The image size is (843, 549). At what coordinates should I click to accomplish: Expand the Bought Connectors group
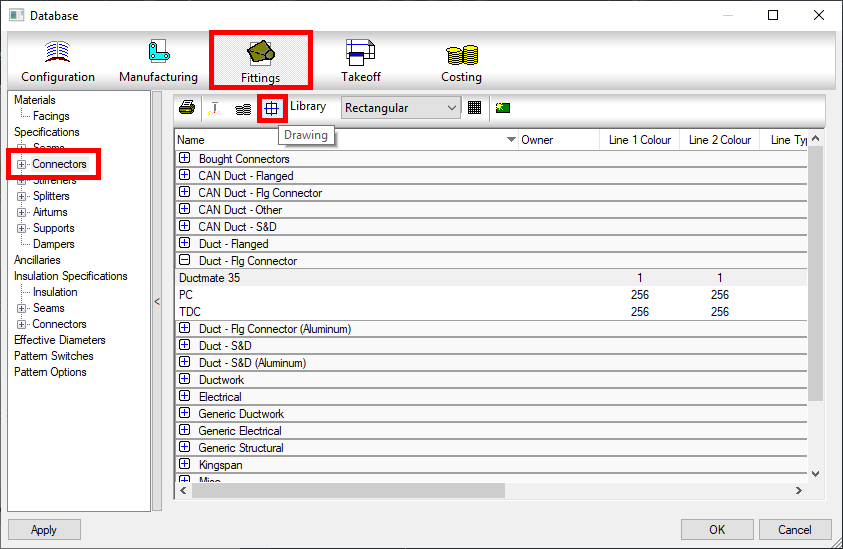[184, 158]
